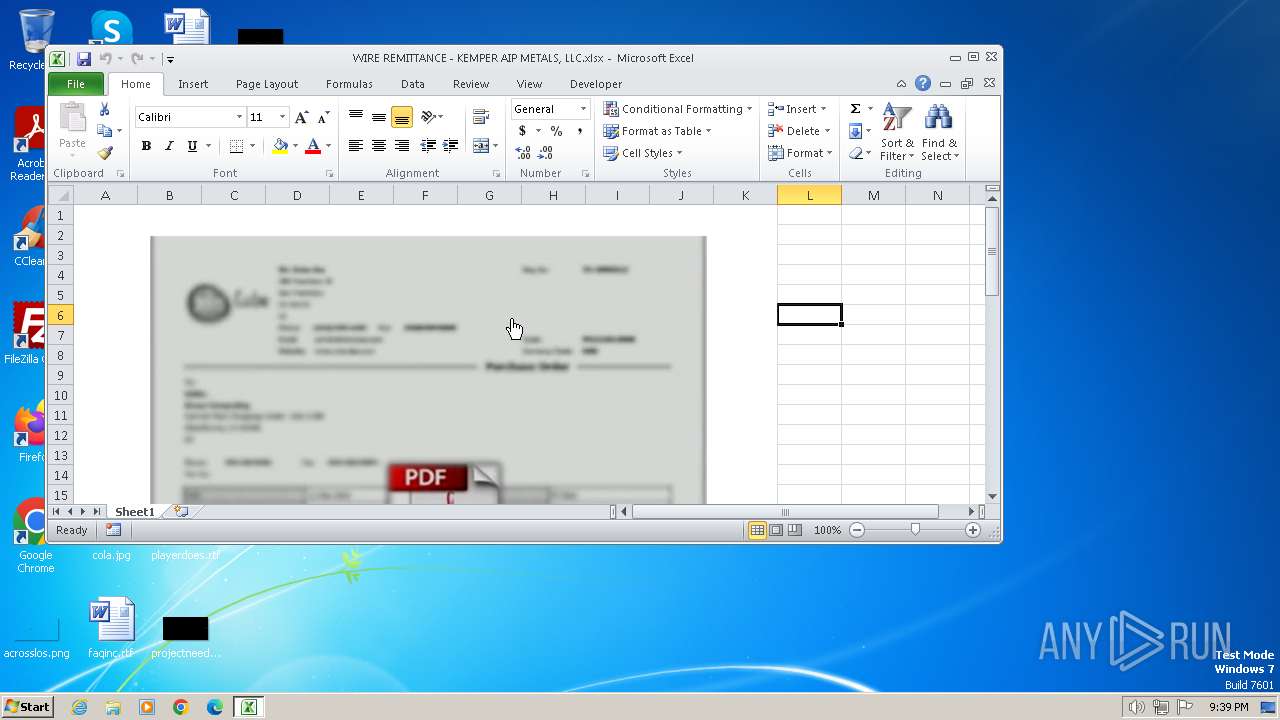The image size is (1280, 720).
Task: Open General number format dropdown
Action: [583, 109]
